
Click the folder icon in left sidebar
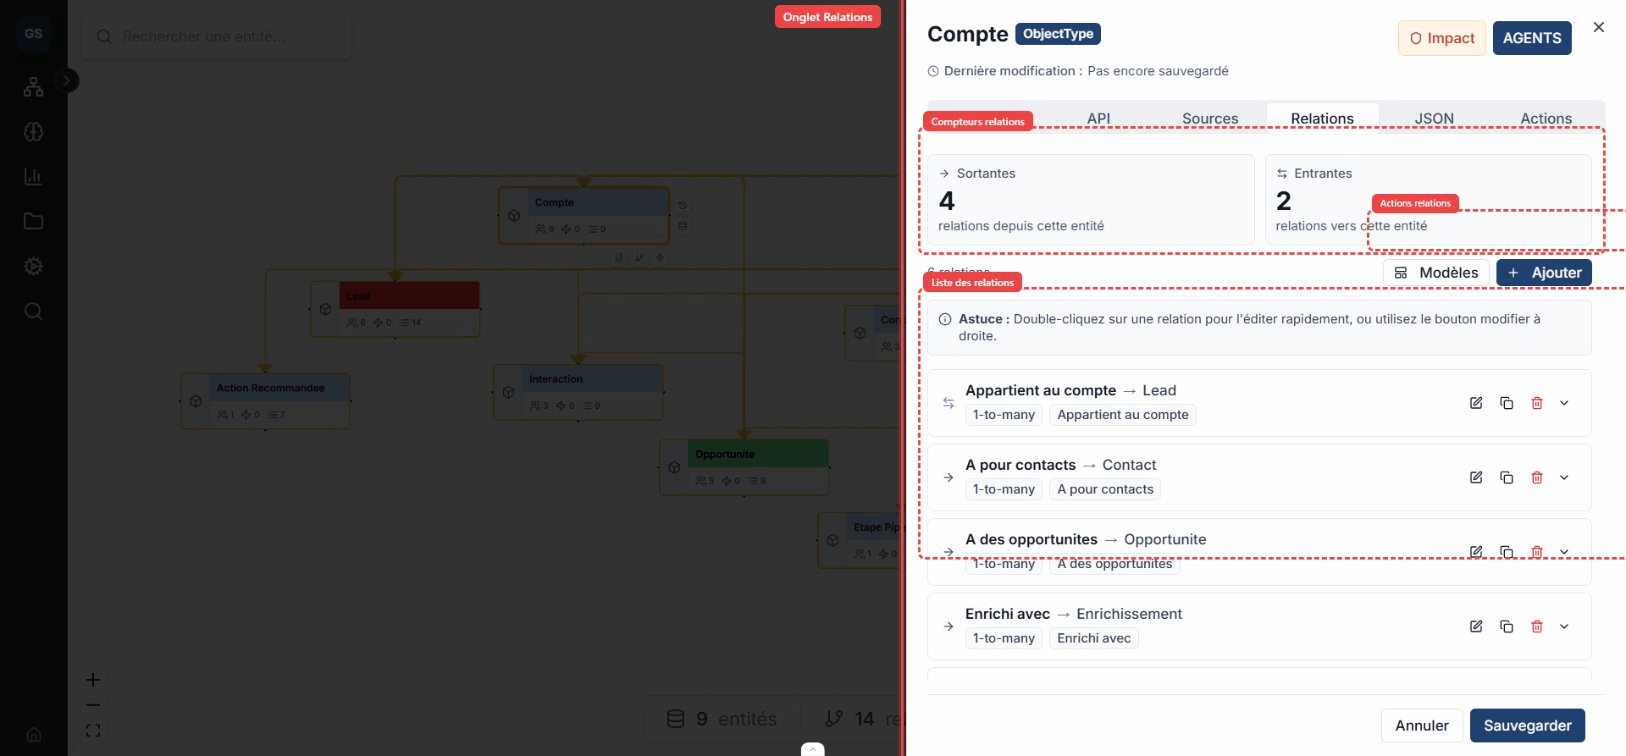(33, 221)
